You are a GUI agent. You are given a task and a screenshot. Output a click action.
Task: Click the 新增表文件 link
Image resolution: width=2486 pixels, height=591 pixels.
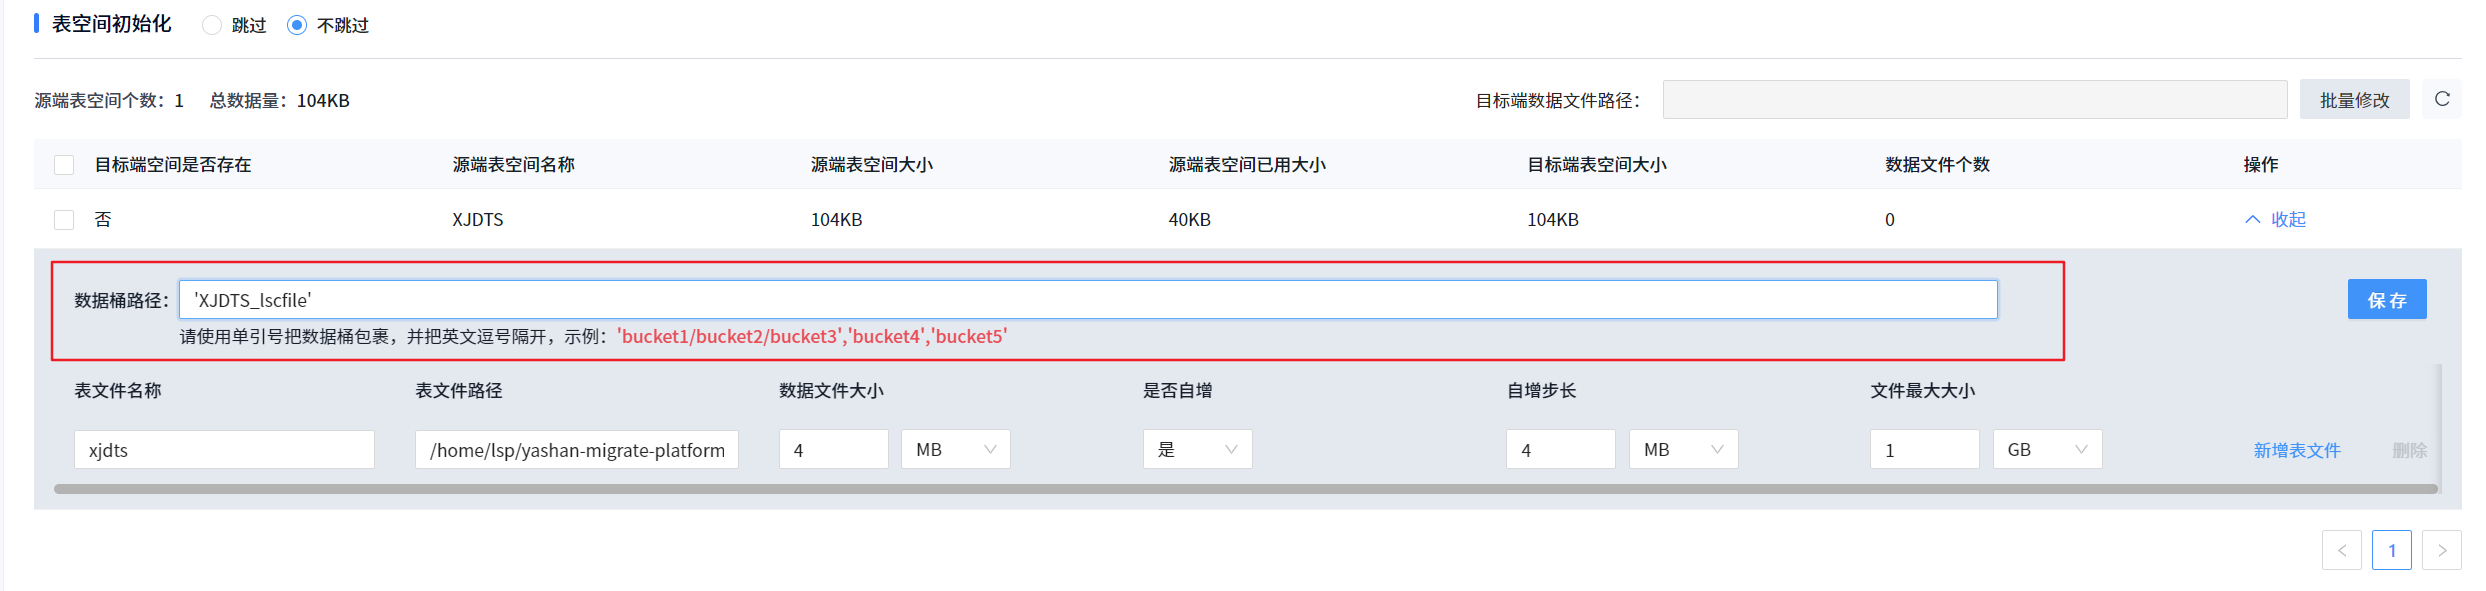[2296, 450]
